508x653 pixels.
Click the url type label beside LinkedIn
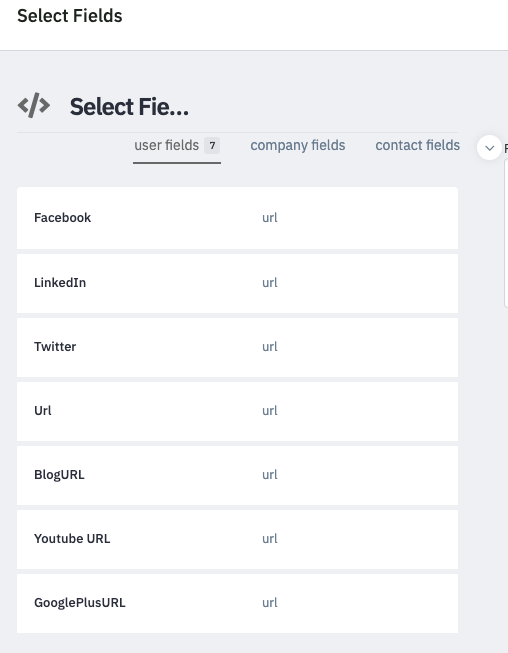tap(270, 283)
